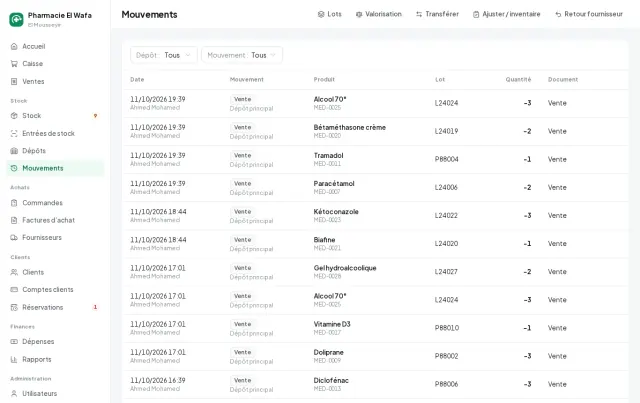Click the Pharmacie El Wafa logo icon
Image resolution: width=640 pixels, height=403 pixels.
(16, 19)
